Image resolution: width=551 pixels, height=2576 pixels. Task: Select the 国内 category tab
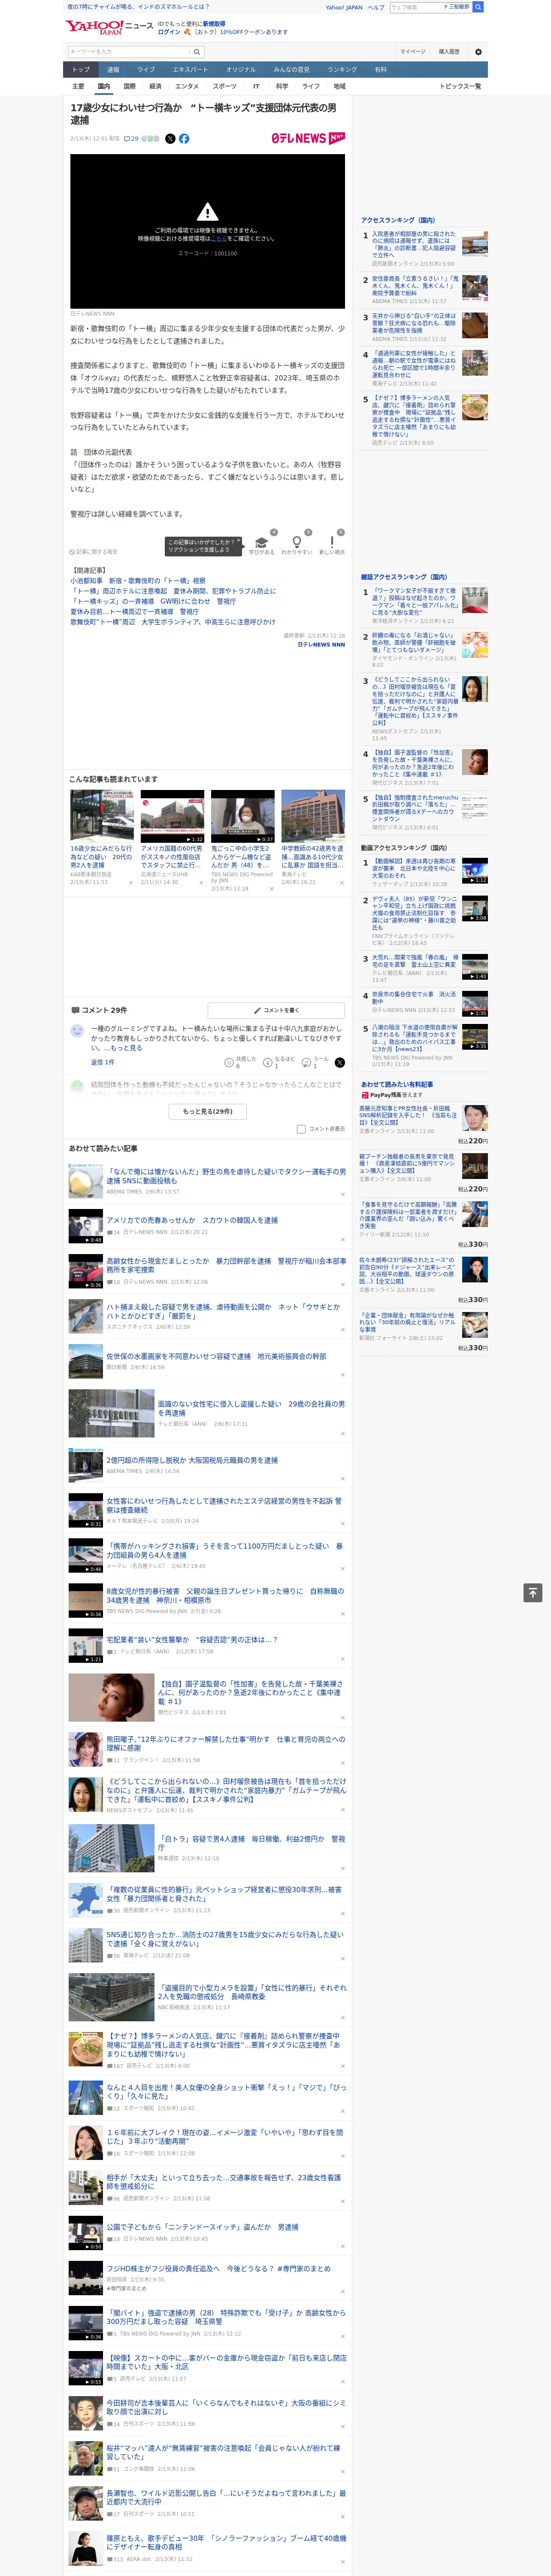point(103,87)
